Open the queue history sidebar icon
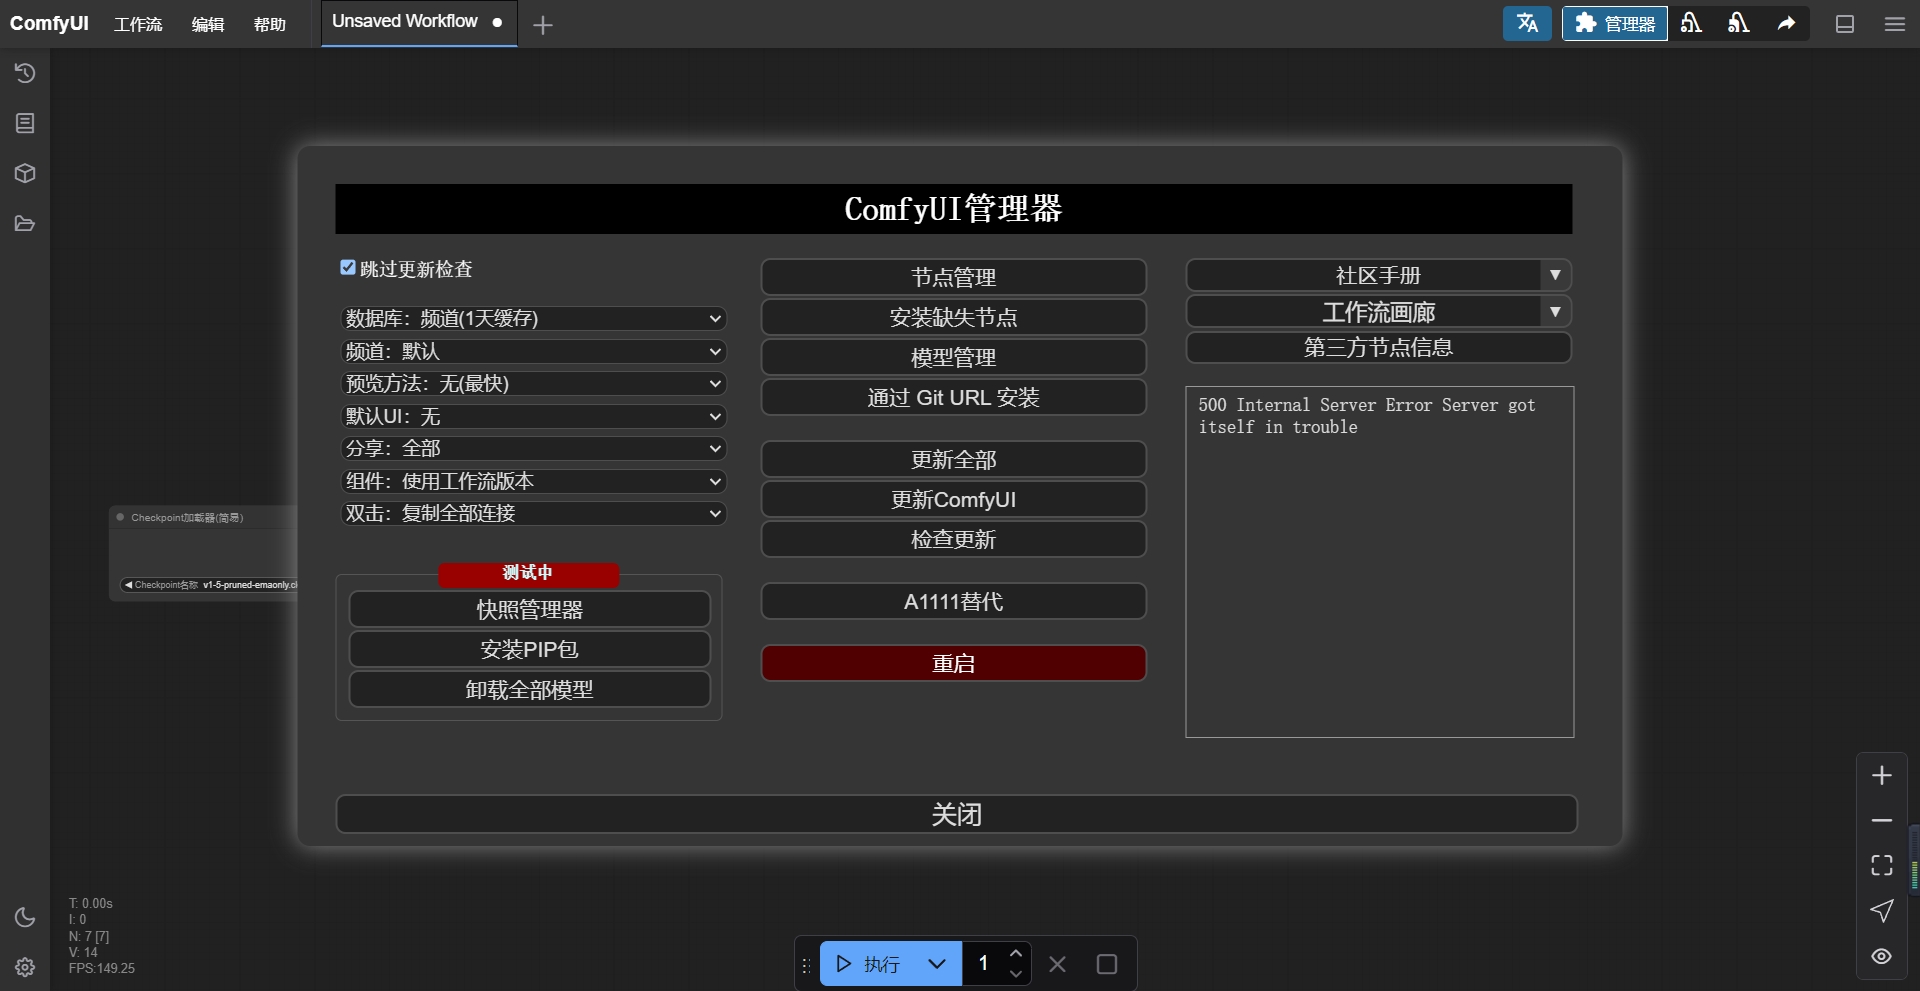 (x=25, y=73)
